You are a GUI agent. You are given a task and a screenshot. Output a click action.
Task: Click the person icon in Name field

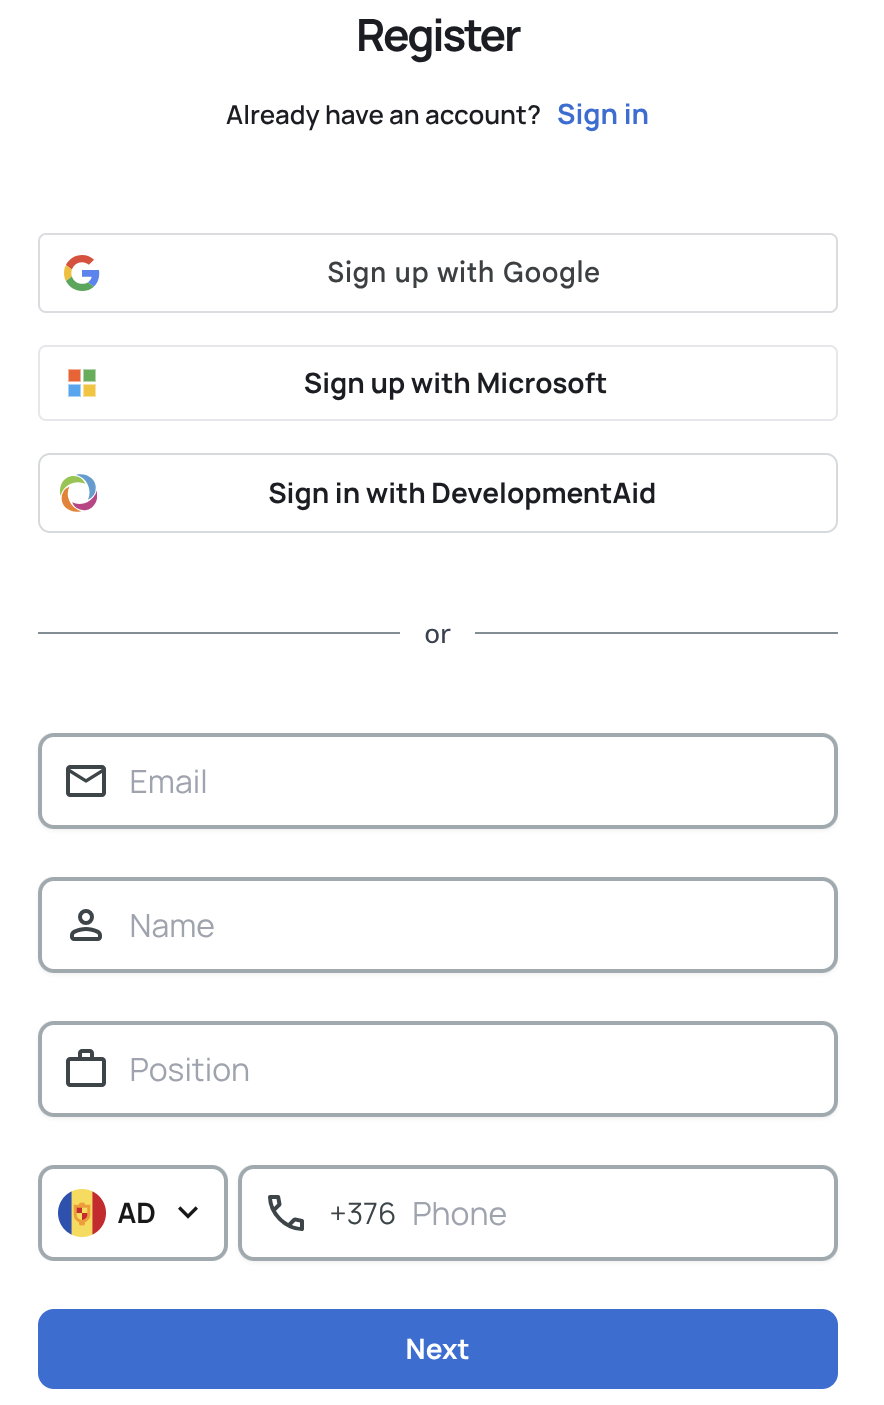[86, 925]
